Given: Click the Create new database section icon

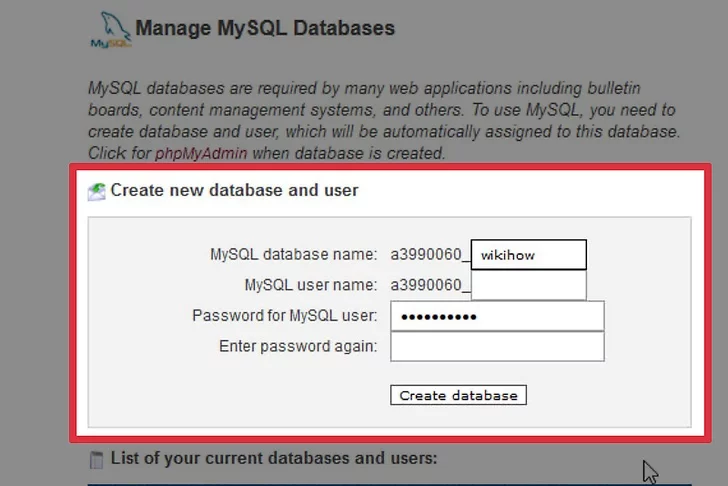Looking at the screenshot, I should pos(96,190).
